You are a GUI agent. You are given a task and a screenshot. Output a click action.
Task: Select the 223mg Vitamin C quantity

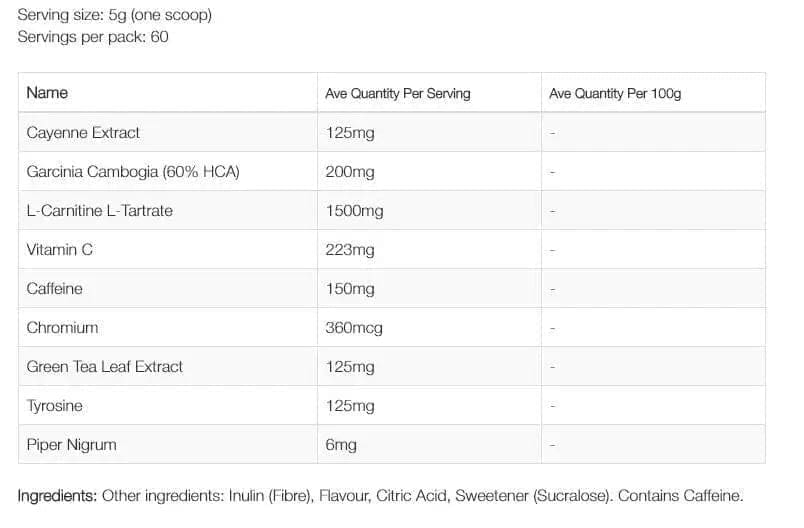pyautogui.click(x=350, y=250)
